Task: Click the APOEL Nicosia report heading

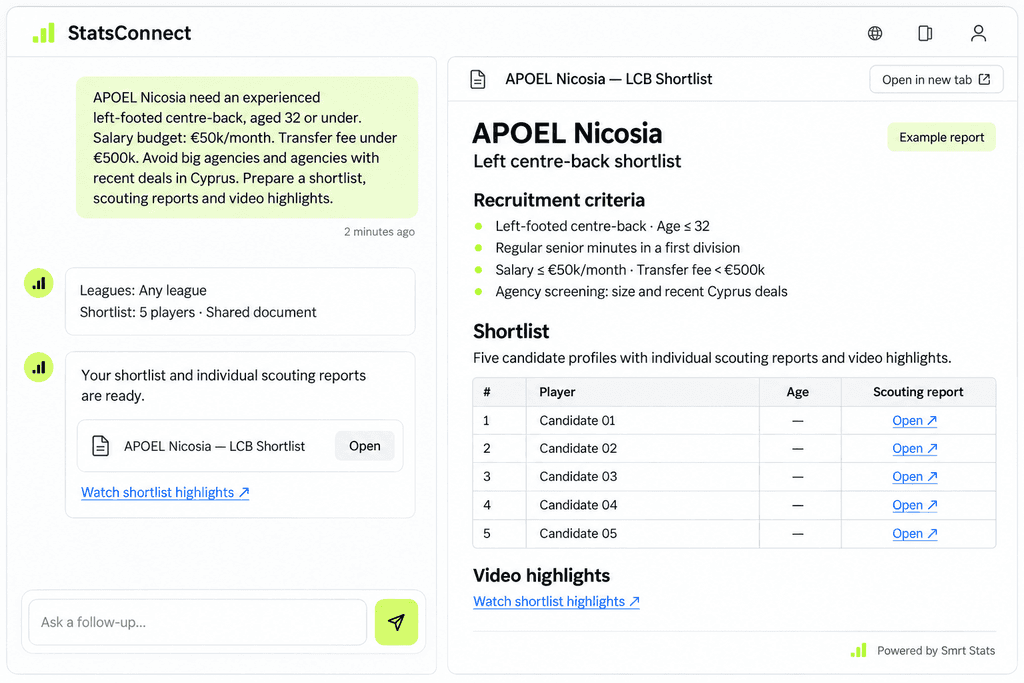Action: [x=567, y=134]
